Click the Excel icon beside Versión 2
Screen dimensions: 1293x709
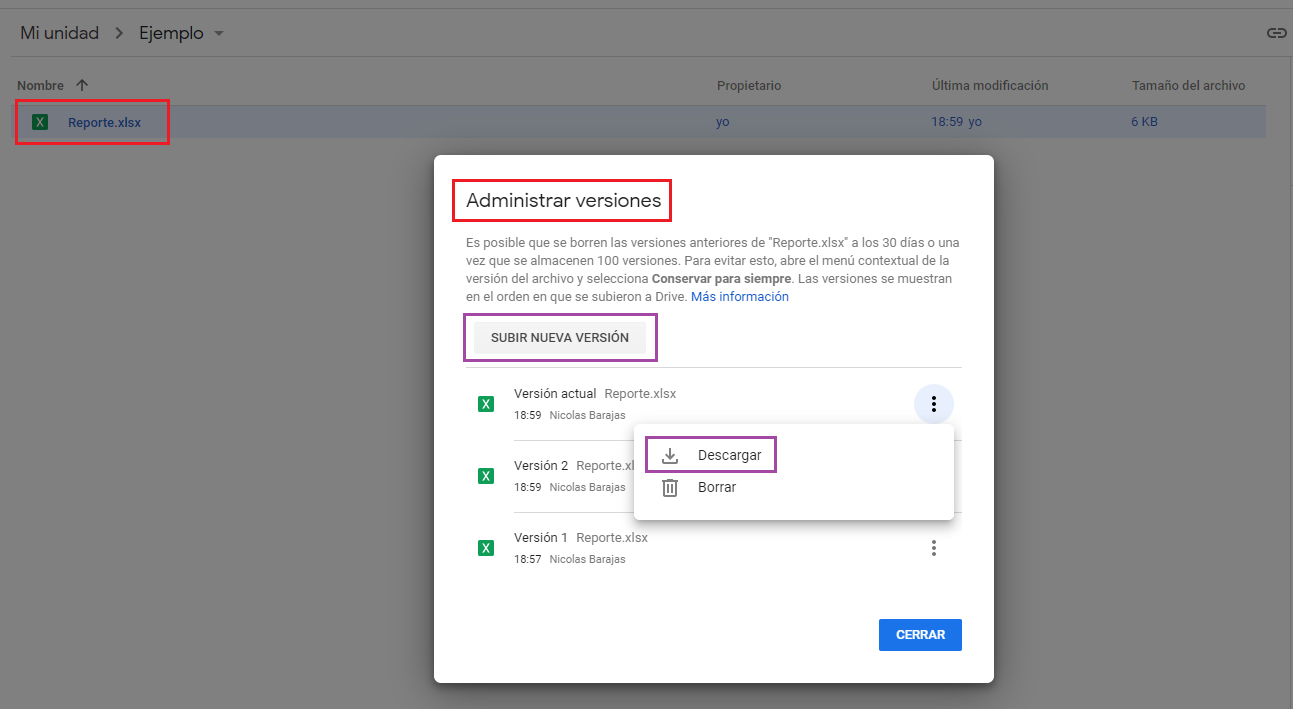[486, 476]
